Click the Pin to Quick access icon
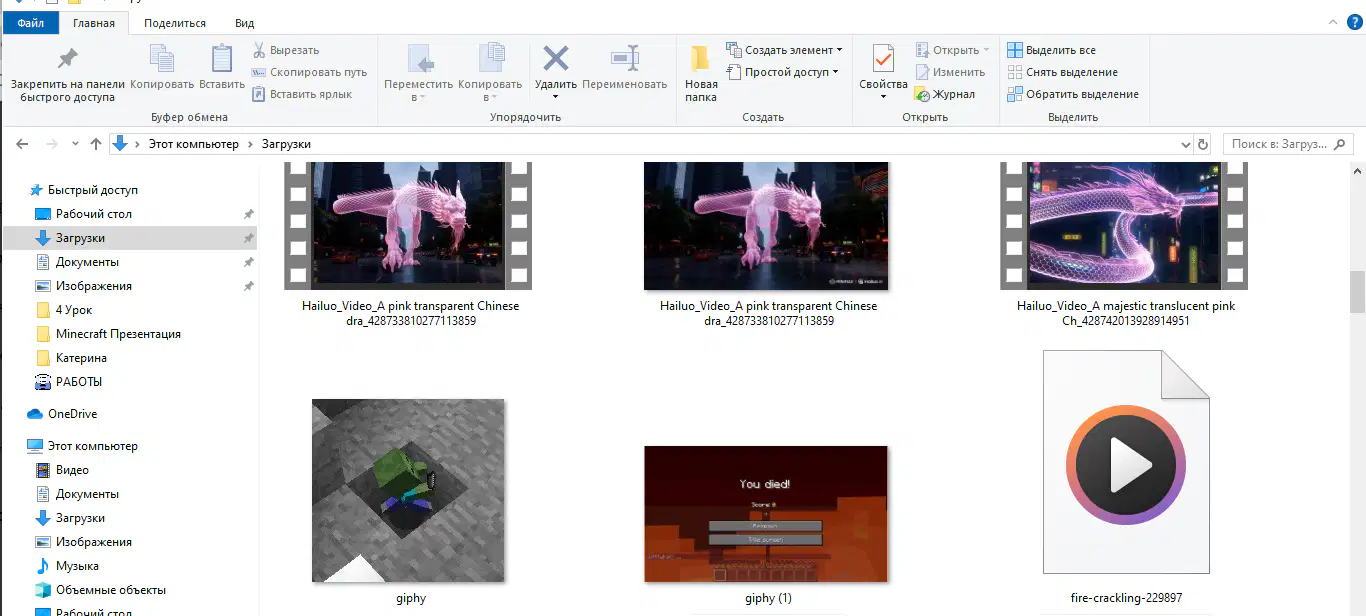The width and height of the screenshot is (1366, 616). coord(67,58)
